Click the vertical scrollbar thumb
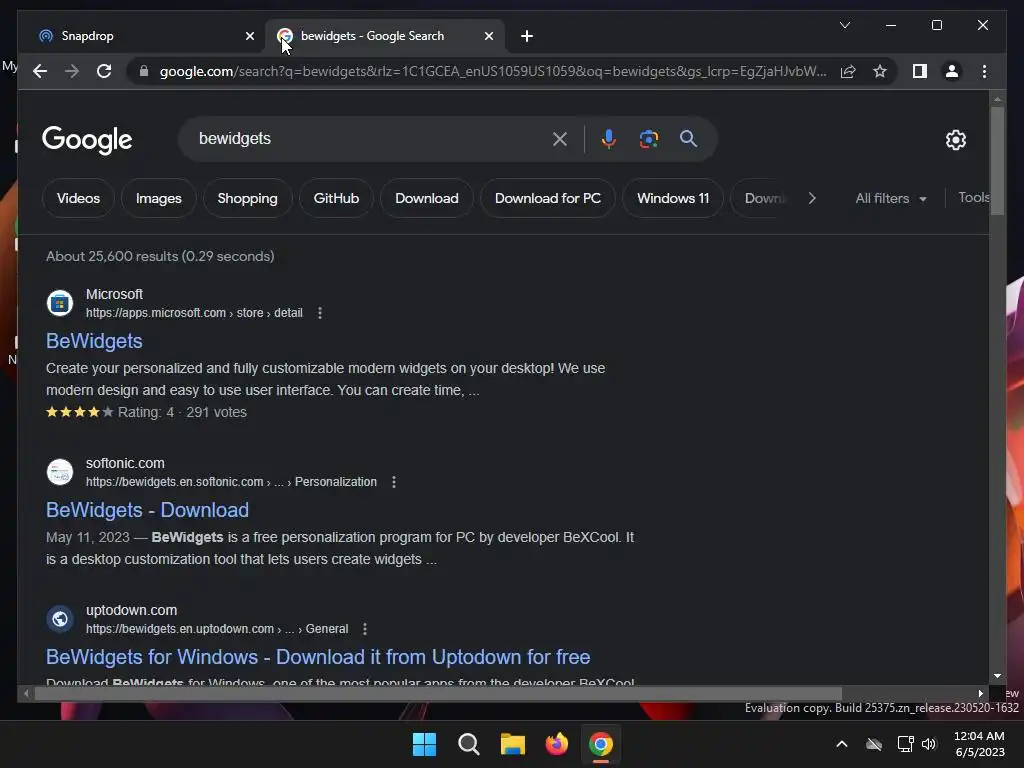 pos(997,160)
